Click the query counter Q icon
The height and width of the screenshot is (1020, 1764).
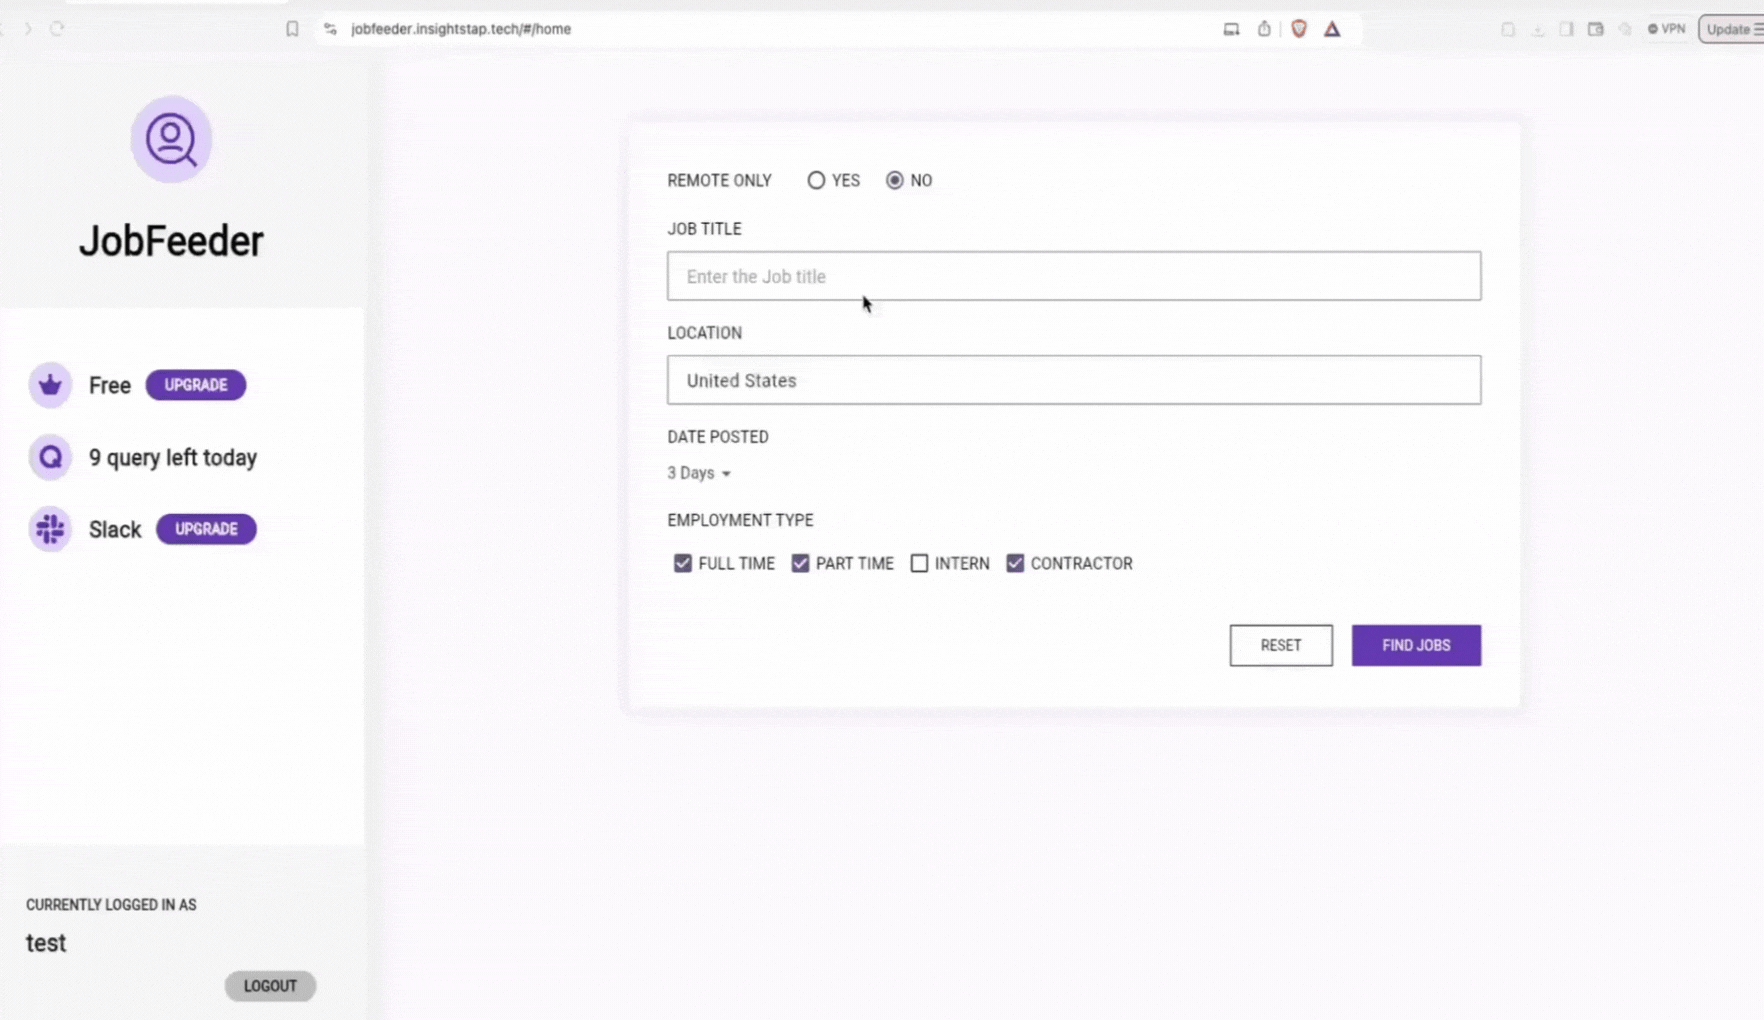(x=49, y=457)
